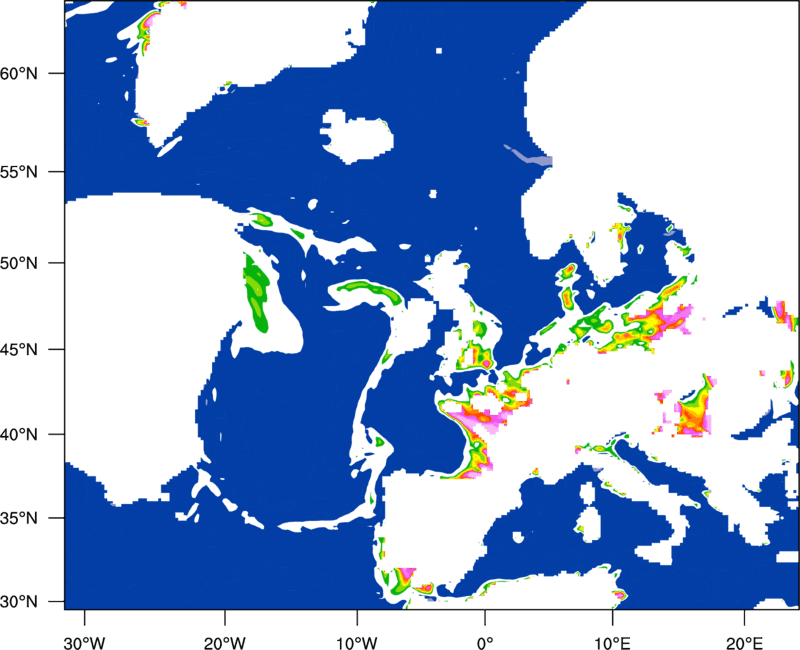This screenshot has height=650, width=800.
Task: Click the 10°W longitude label
Action: [357, 643]
